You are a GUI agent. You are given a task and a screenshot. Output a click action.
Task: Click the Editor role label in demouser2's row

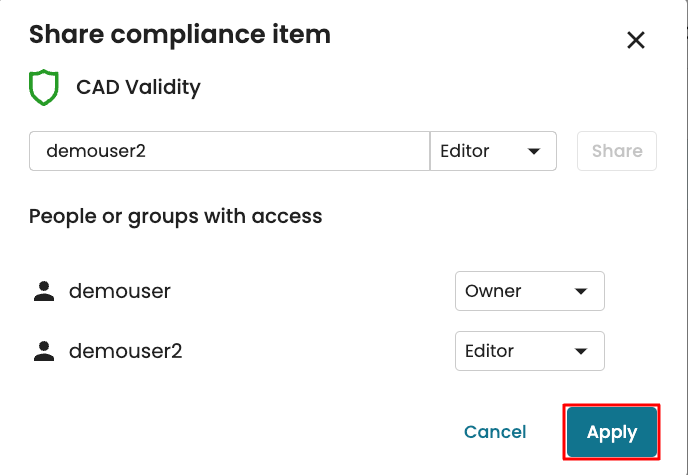(x=490, y=351)
